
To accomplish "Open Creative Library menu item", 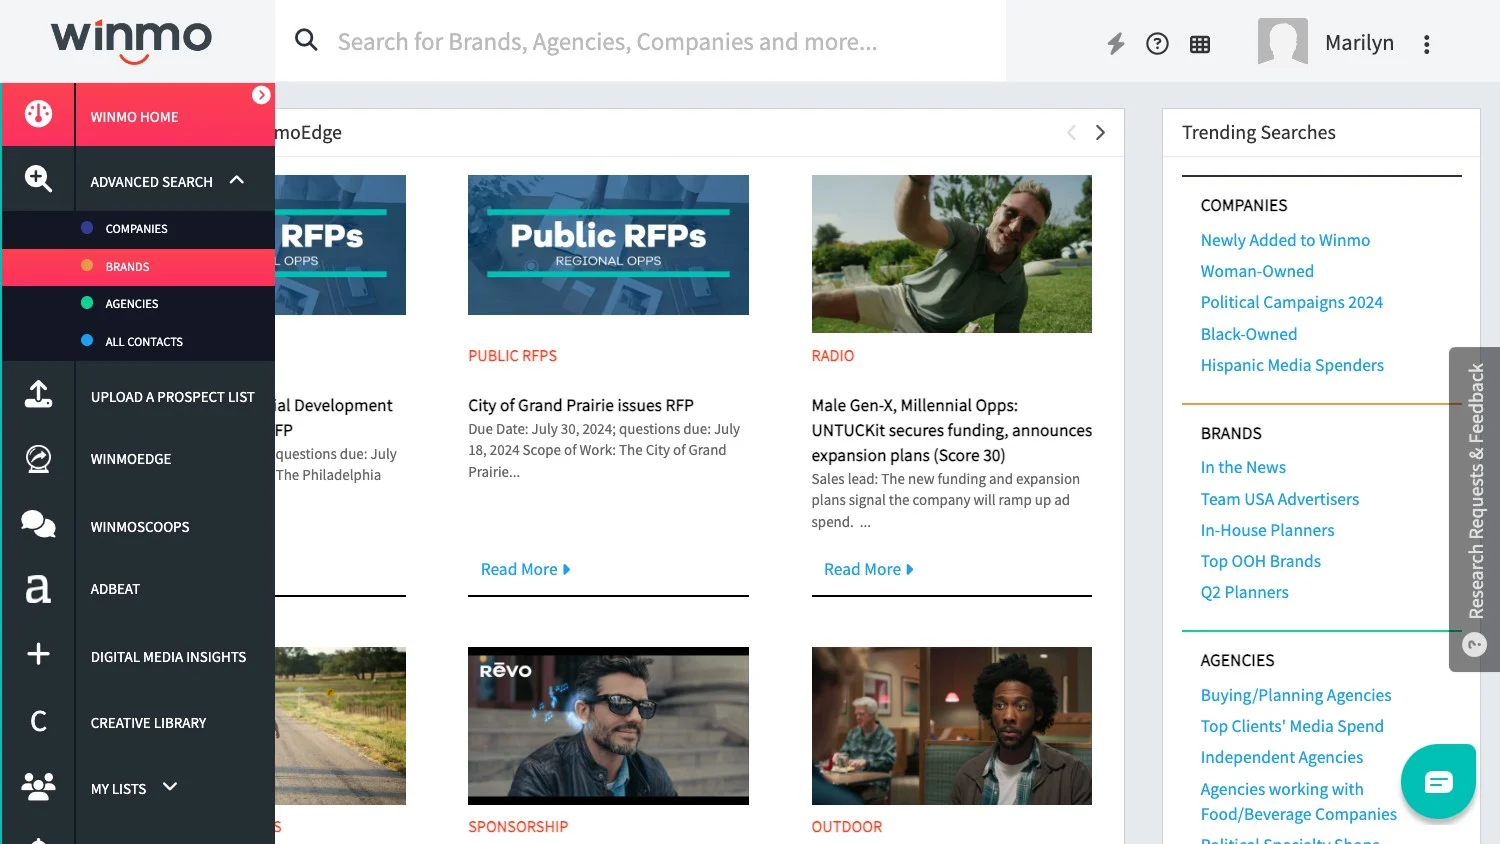I will pos(148,723).
